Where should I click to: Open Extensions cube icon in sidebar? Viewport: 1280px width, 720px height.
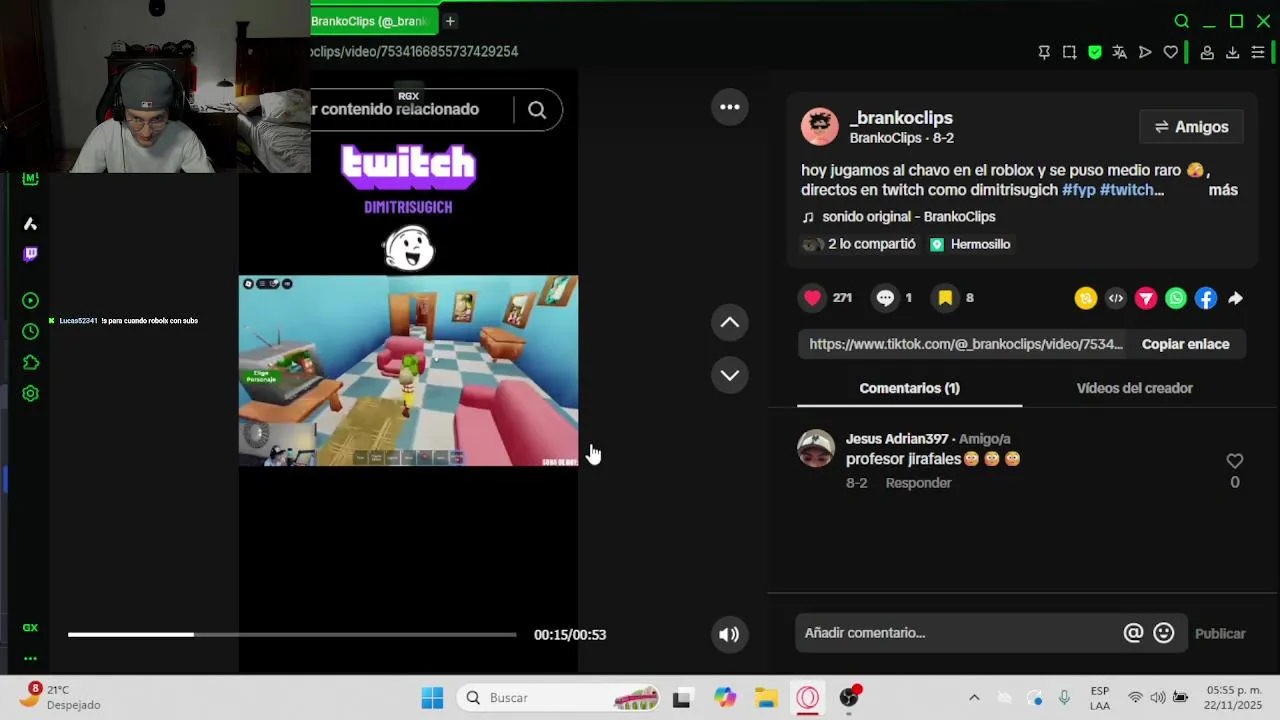pyautogui.click(x=30, y=363)
